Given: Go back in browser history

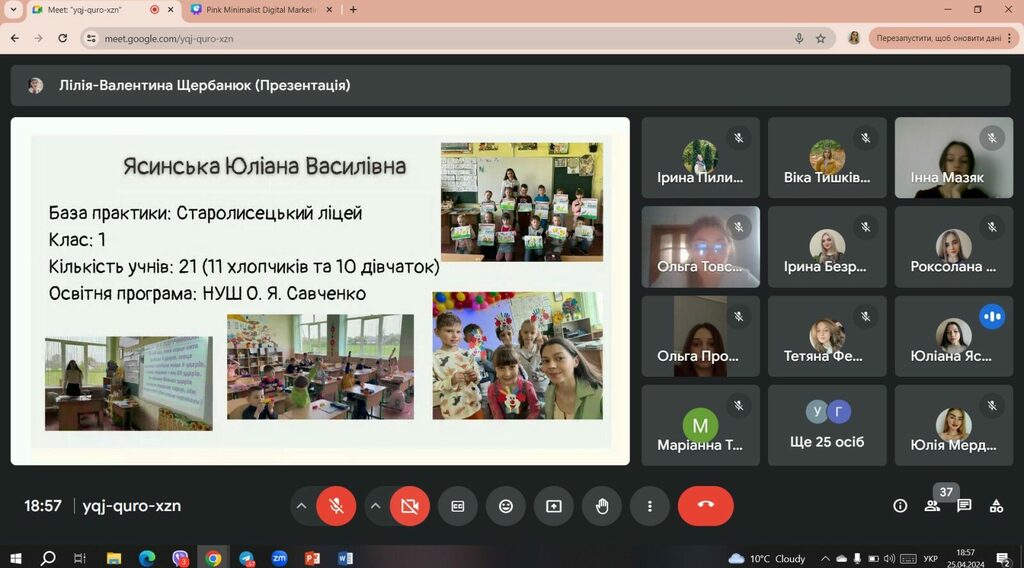Looking at the screenshot, I should click(14, 39).
